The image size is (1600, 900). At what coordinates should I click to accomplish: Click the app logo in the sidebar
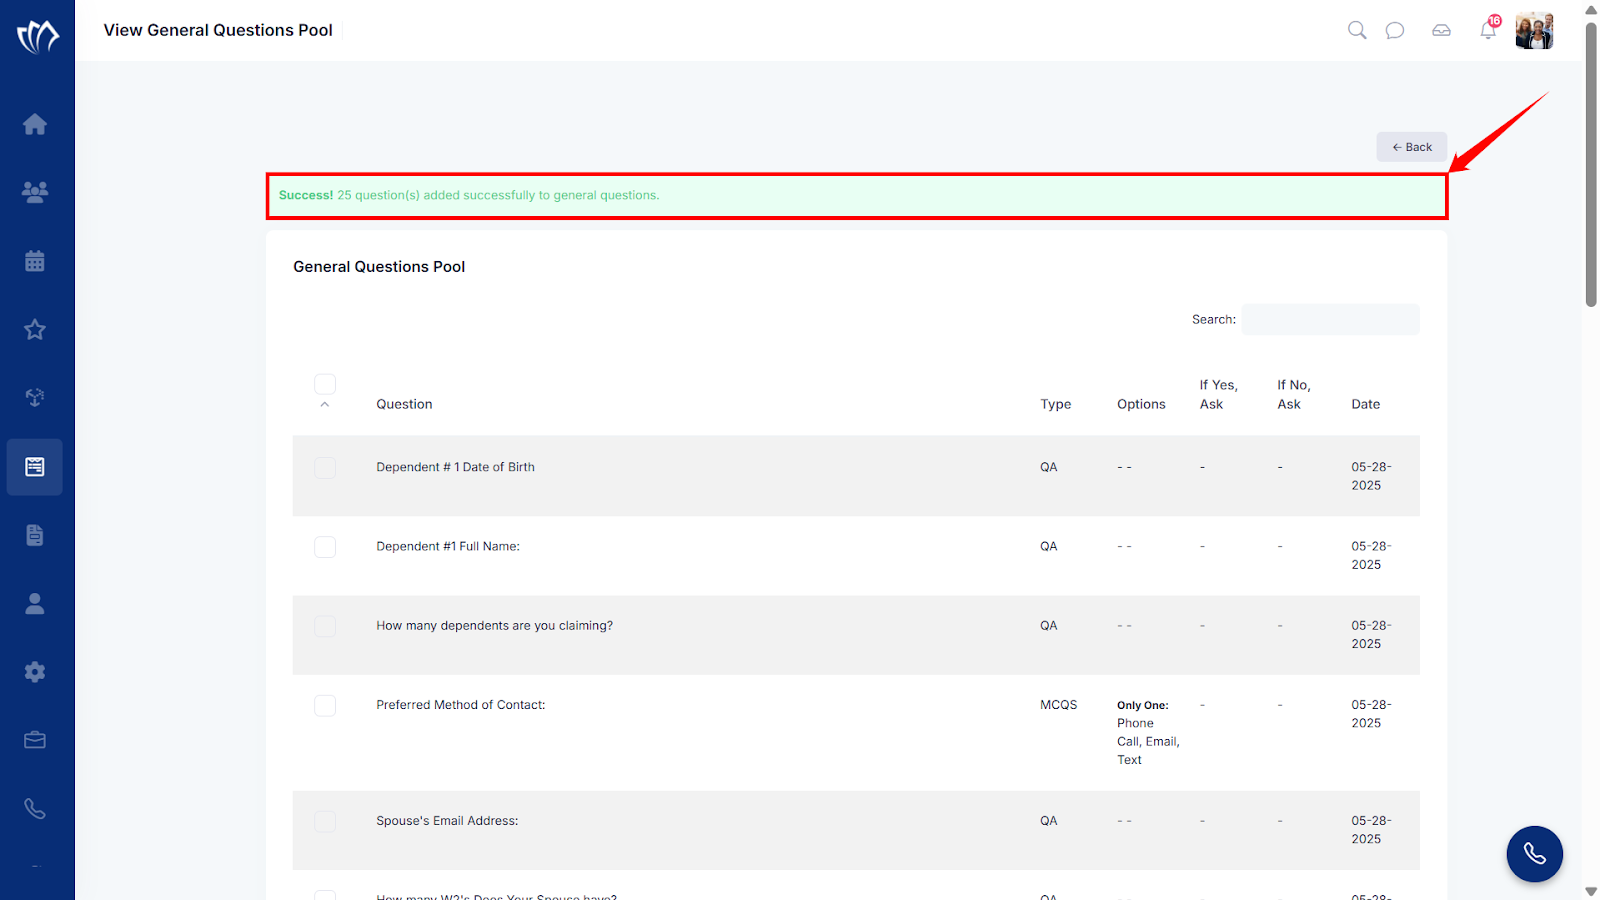click(37, 37)
